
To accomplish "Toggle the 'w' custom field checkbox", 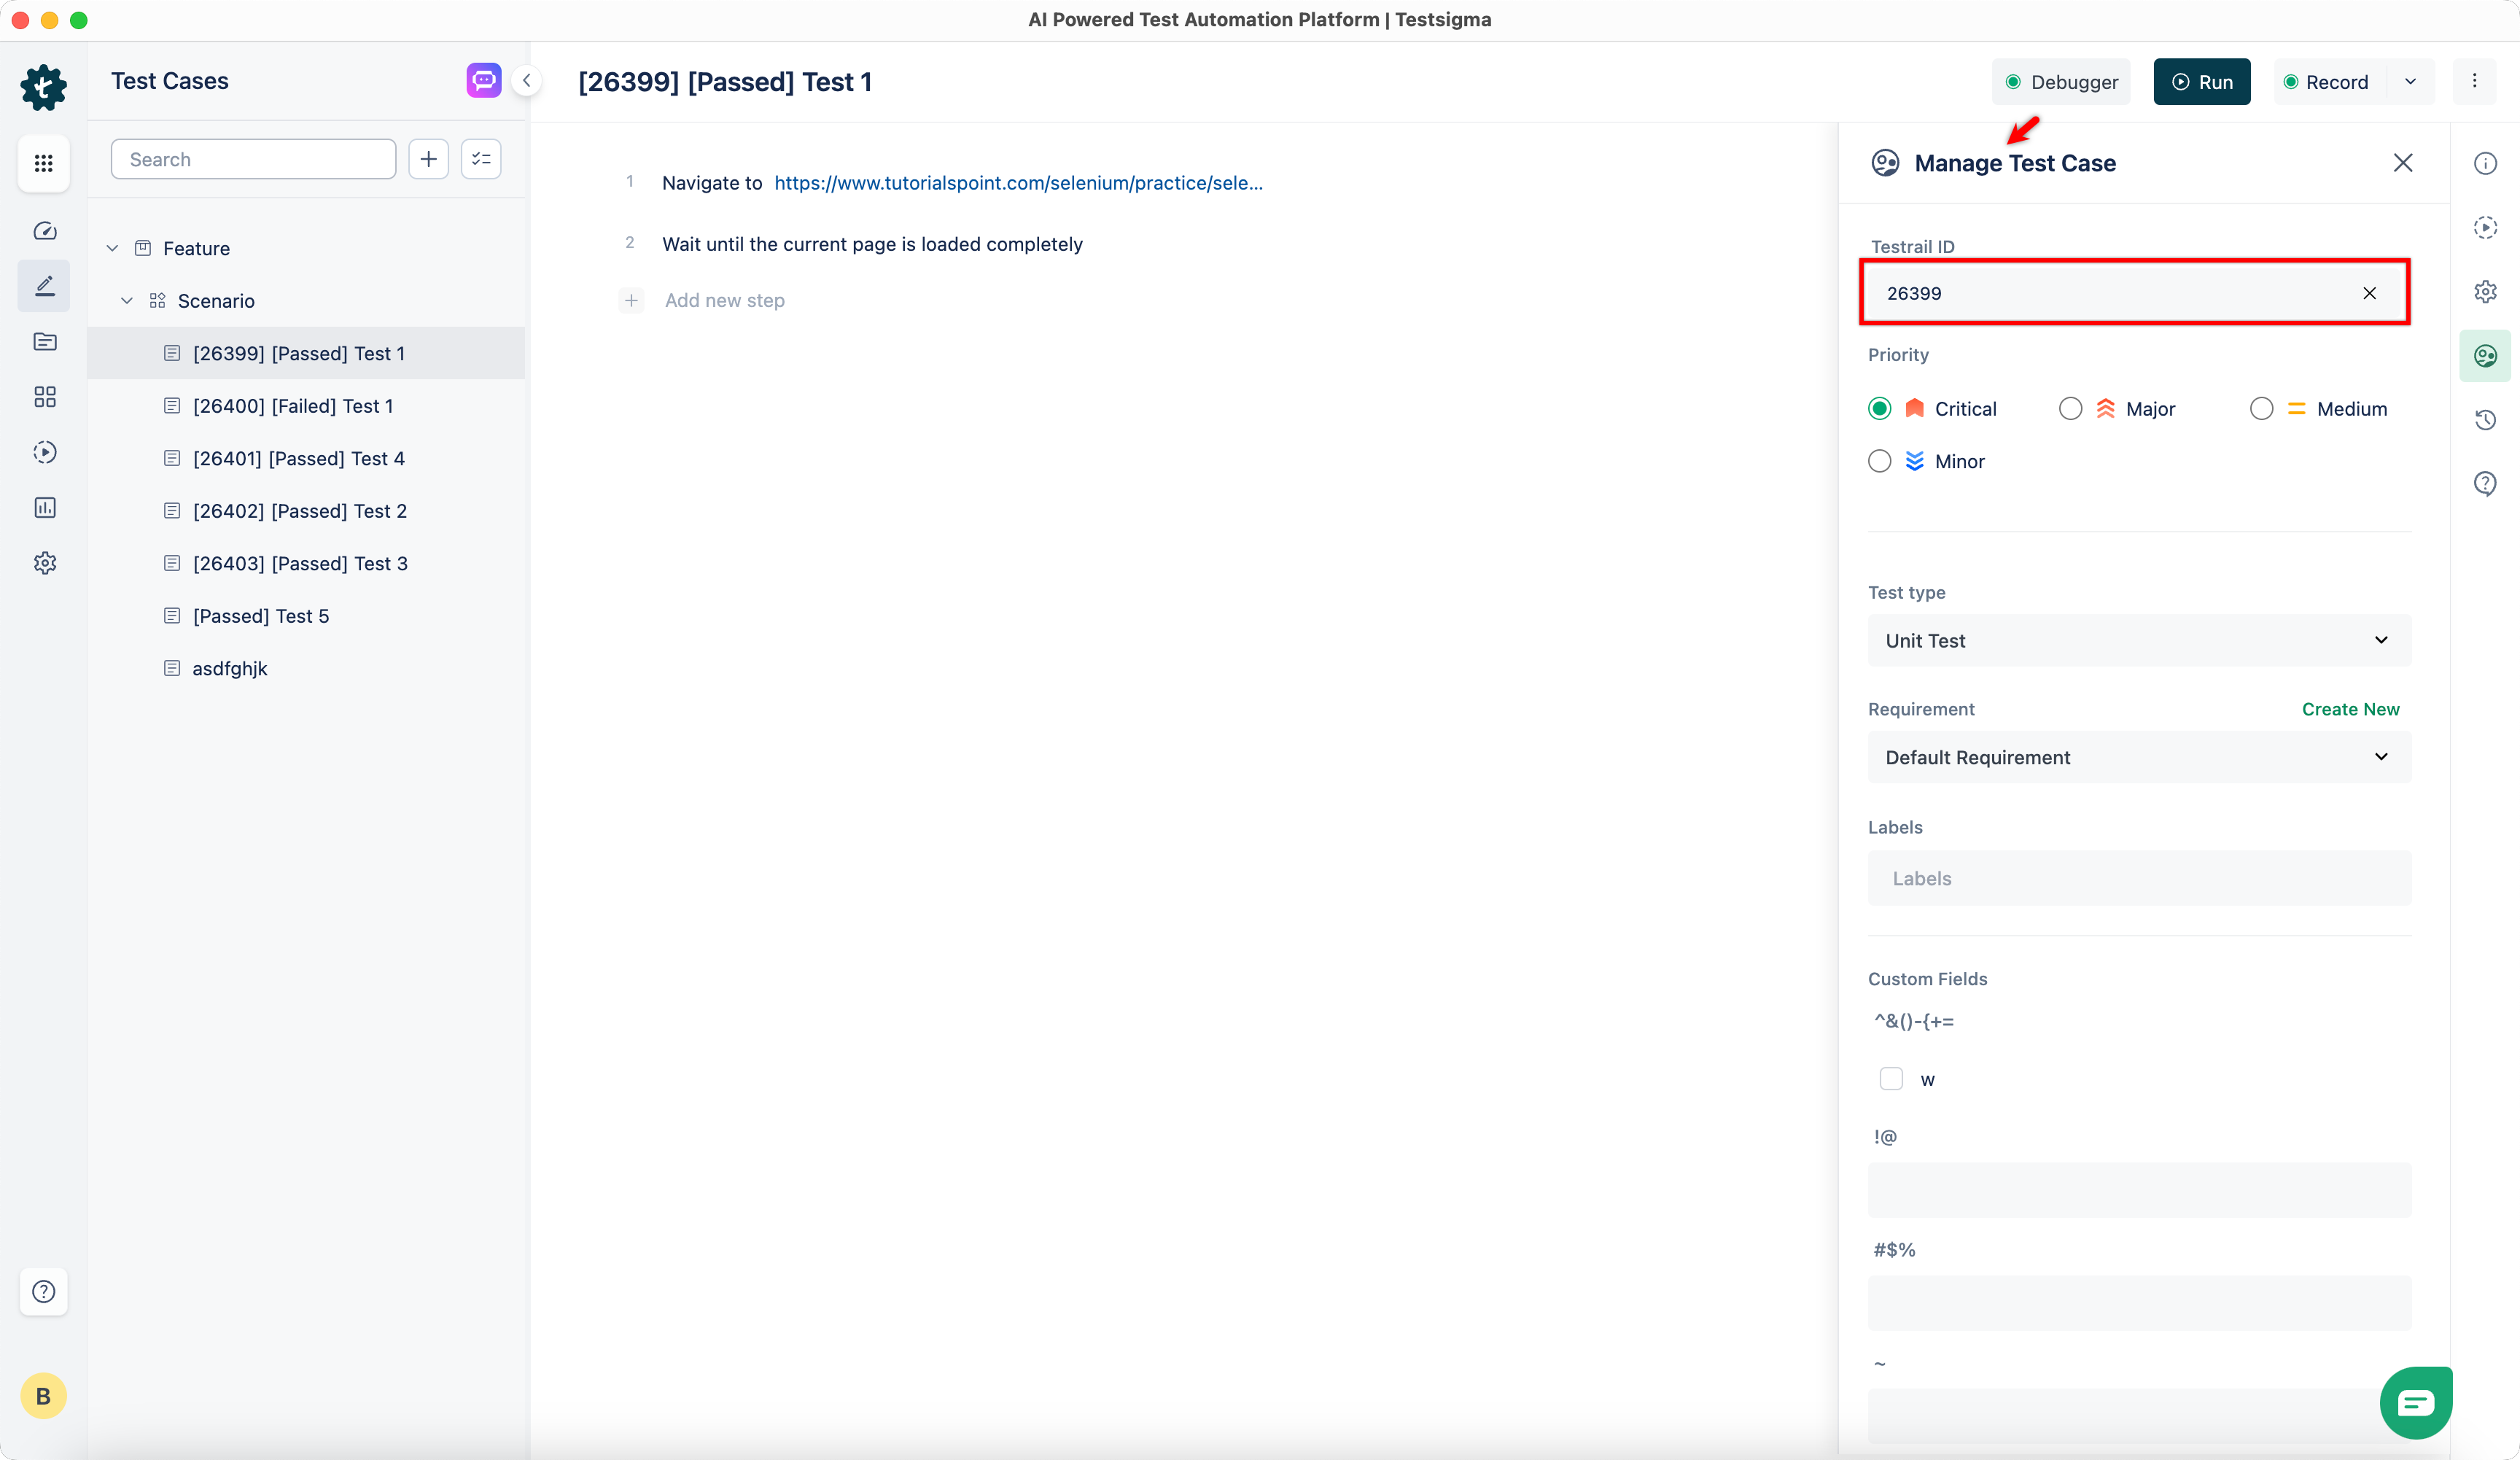I will (x=1892, y=1079).
